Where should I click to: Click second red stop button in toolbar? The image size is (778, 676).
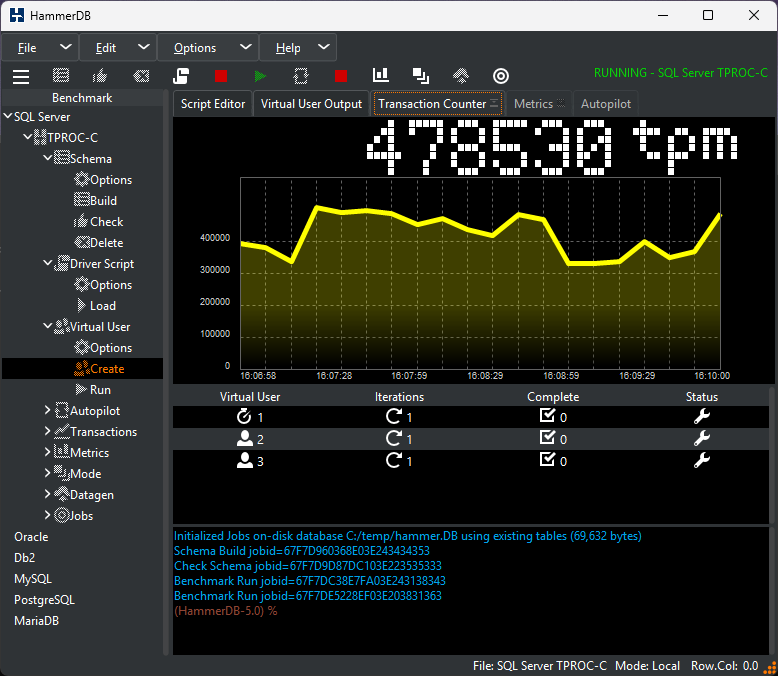coord(341,76)
